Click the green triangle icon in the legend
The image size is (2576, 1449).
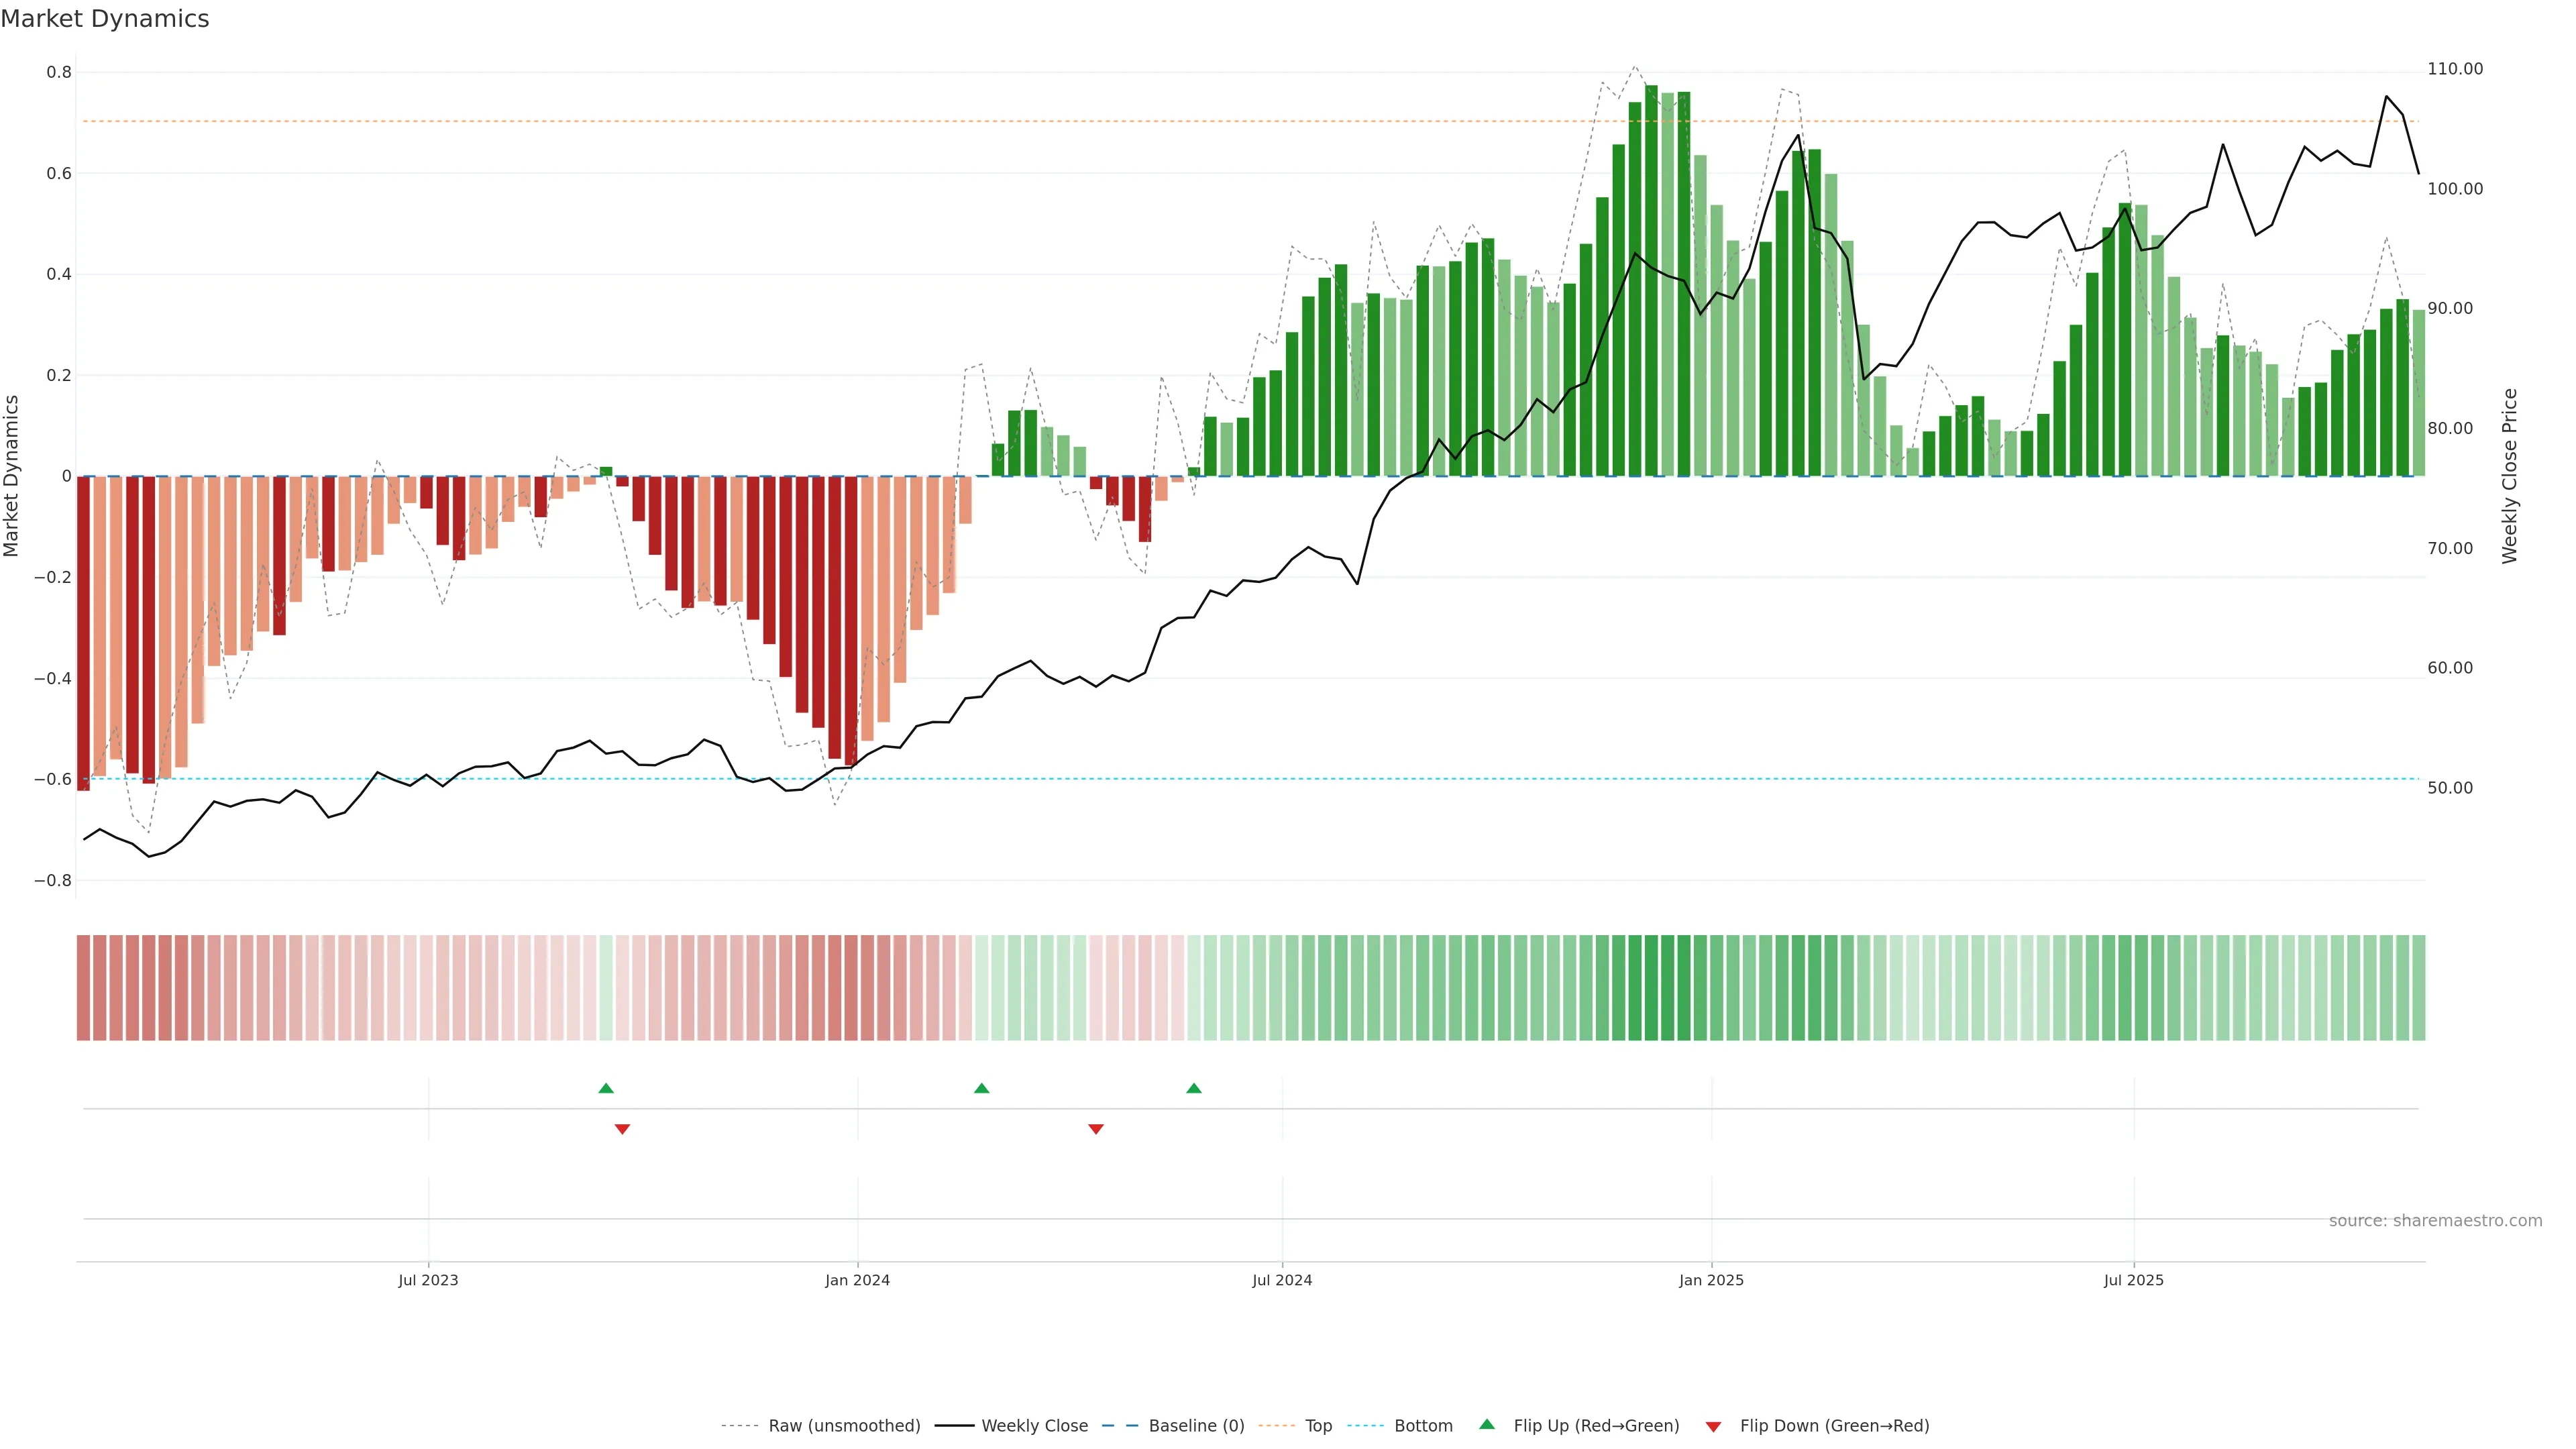pyautogui.click(x=1487, y=1424)
